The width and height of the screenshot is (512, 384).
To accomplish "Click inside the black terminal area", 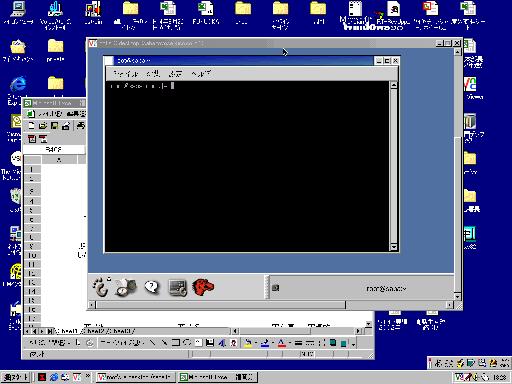I will pos(247,167).
